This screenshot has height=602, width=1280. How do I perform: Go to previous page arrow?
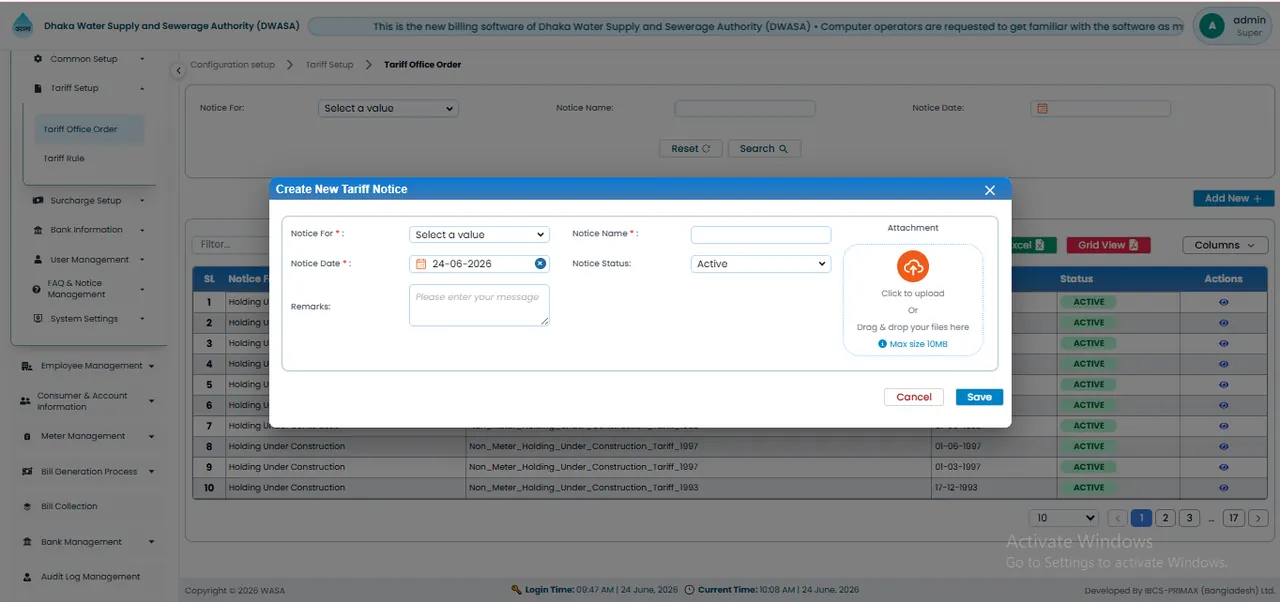1118,518
